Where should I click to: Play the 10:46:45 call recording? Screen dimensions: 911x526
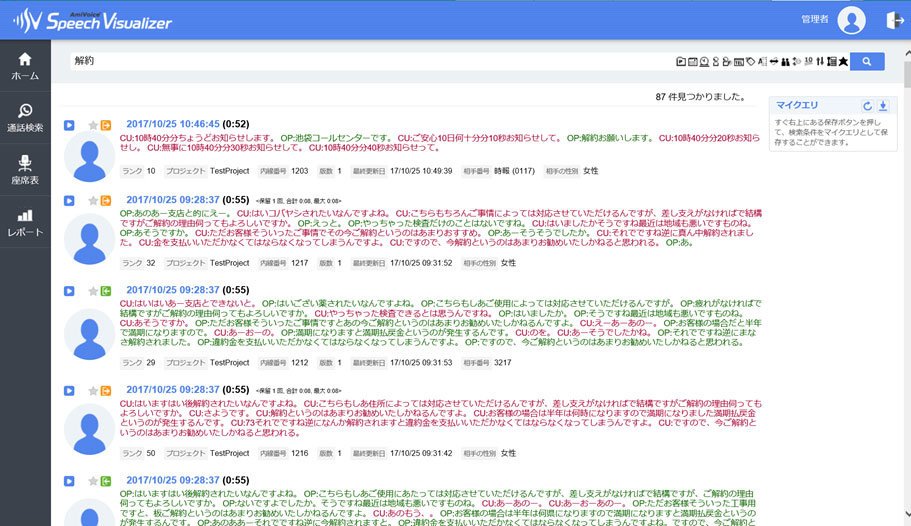[69, 125]
